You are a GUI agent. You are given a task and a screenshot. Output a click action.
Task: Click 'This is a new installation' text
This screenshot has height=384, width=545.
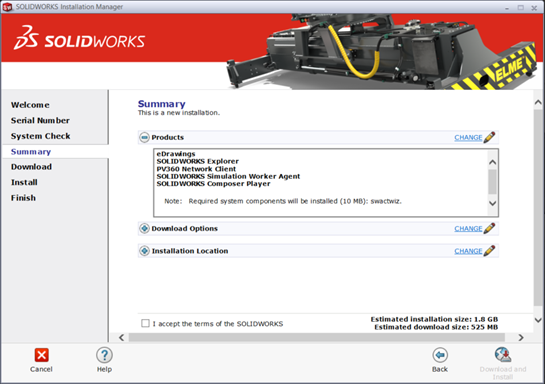tap(179, 113)
